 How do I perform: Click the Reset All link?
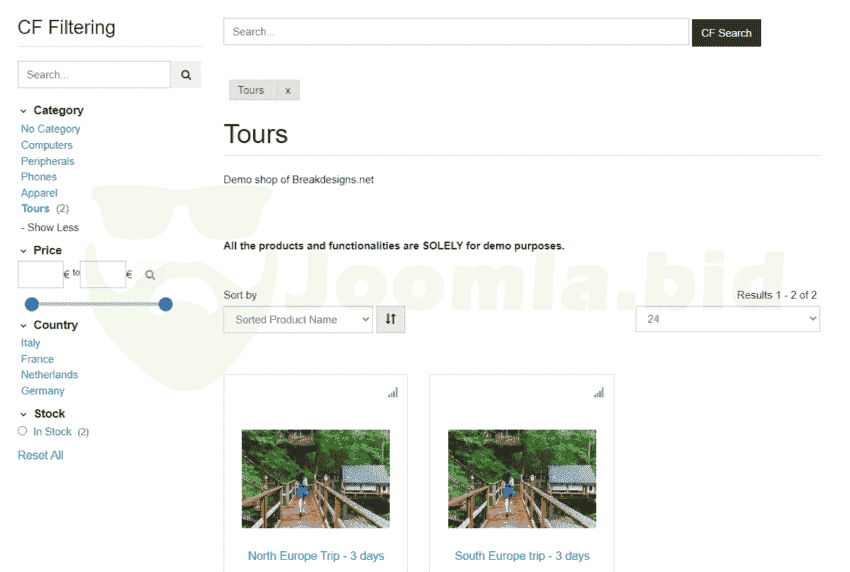point(40,455)
